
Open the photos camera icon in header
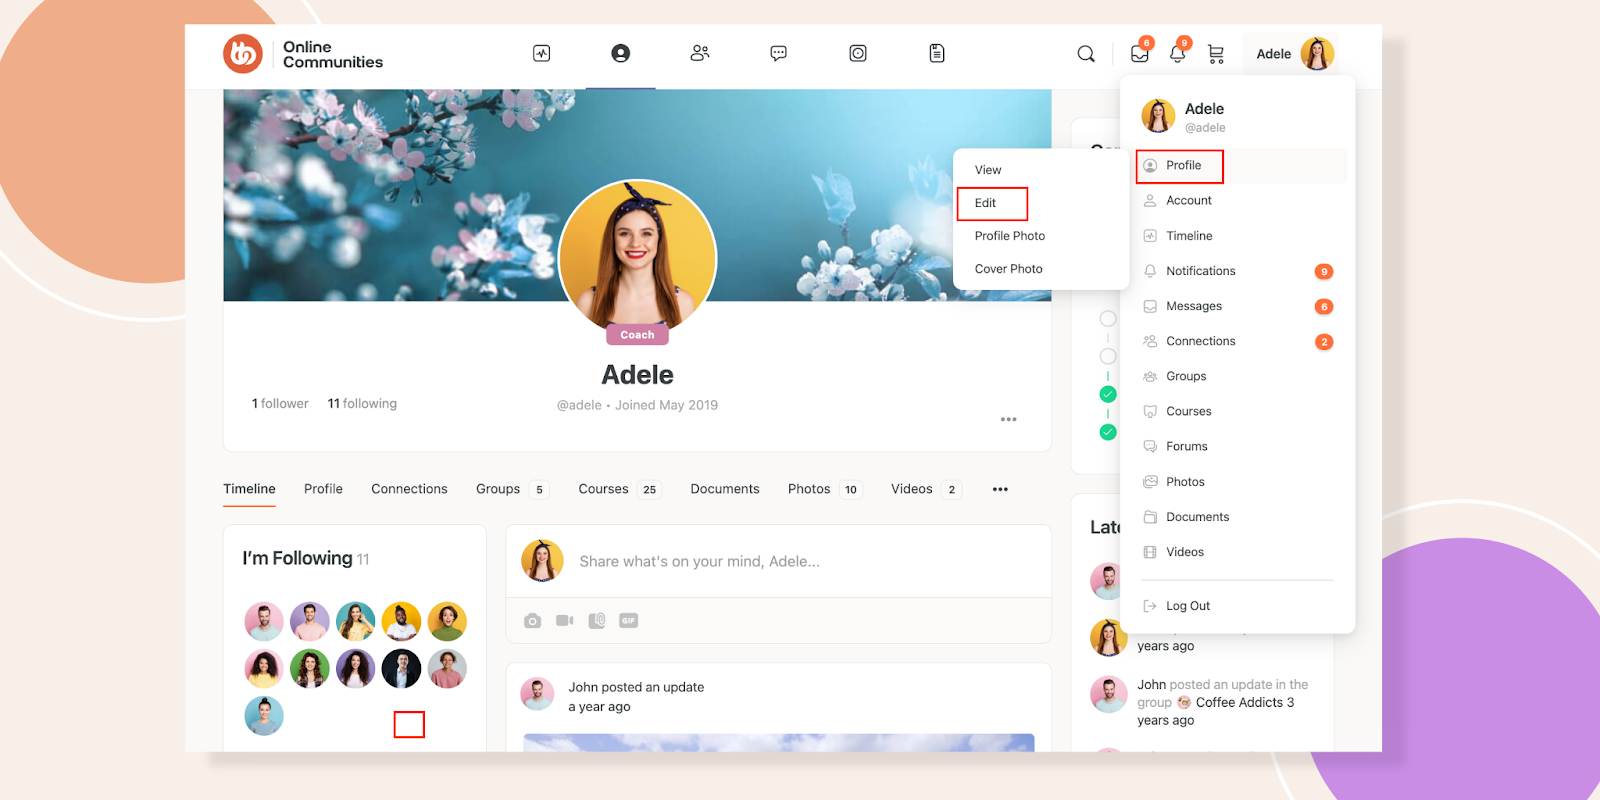(x=858, y=53)
